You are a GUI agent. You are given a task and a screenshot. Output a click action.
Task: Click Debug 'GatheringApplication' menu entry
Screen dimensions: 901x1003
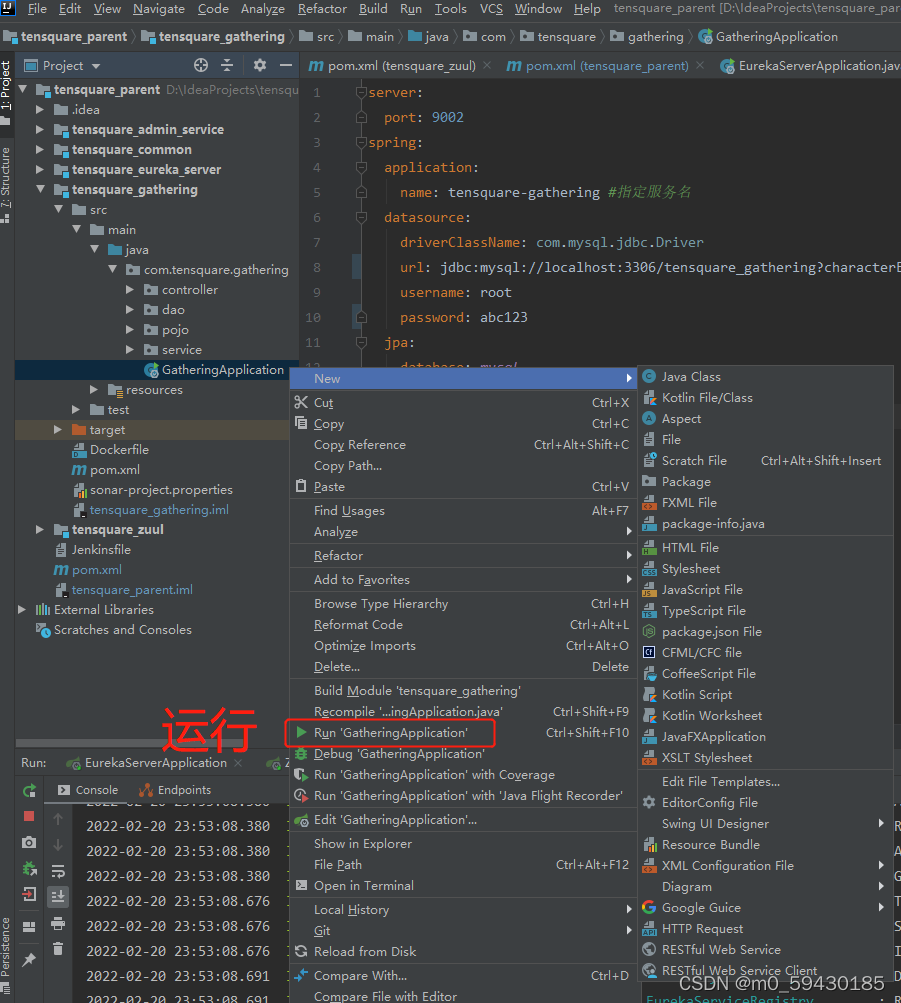coord(463,754)
